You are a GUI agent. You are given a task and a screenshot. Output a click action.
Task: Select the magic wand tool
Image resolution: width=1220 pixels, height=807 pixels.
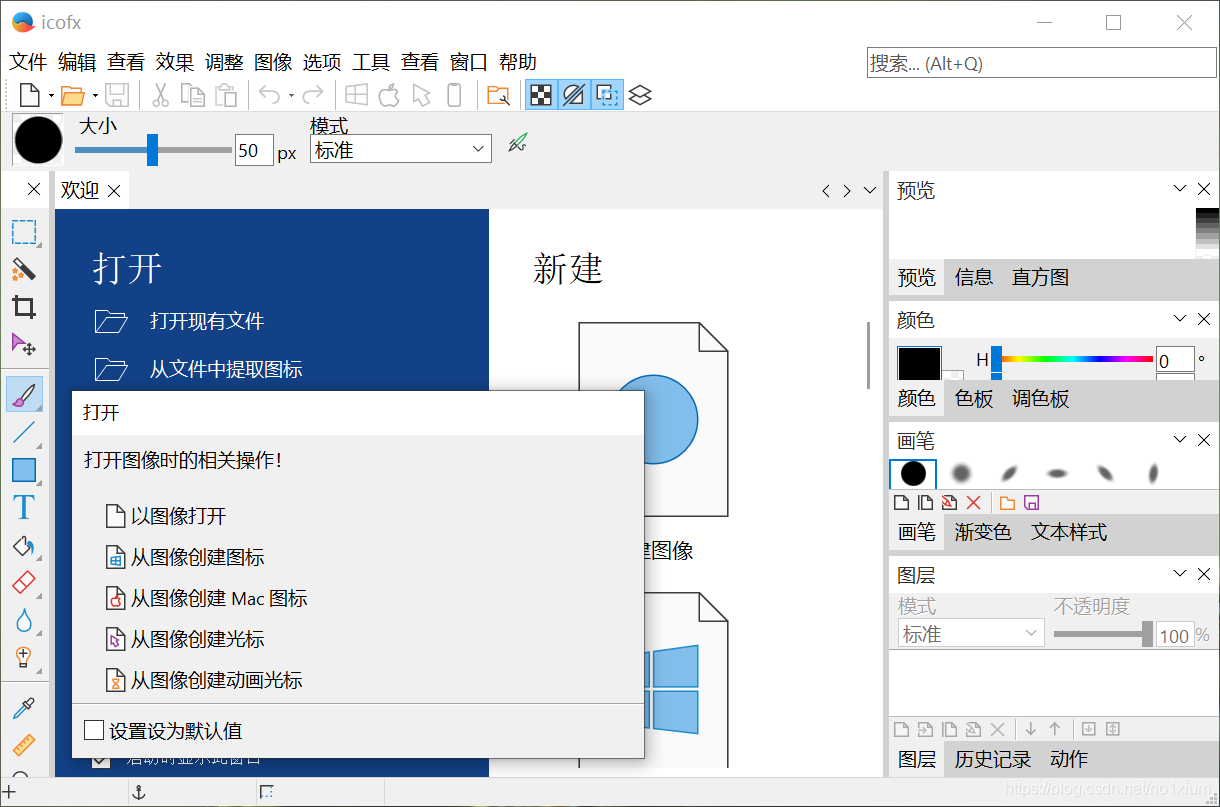[24, 269]
